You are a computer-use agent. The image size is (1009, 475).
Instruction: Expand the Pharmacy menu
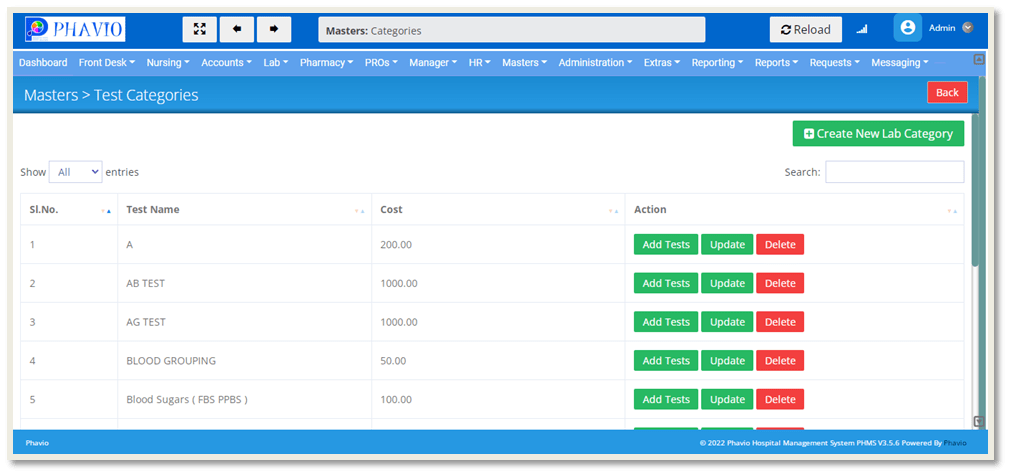pos(327,62)
